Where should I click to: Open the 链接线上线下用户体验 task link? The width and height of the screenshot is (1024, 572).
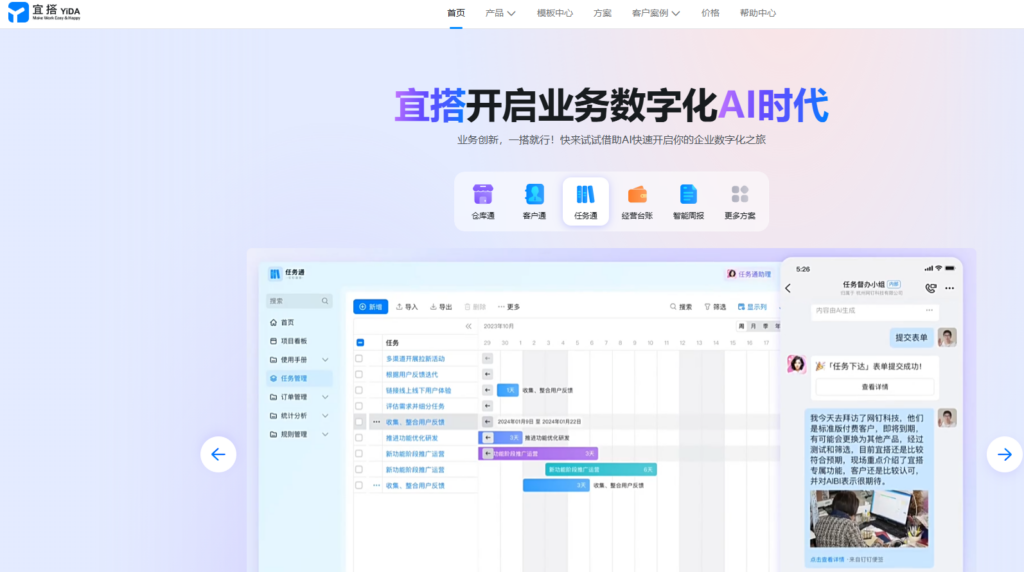(x=418, y=390)
